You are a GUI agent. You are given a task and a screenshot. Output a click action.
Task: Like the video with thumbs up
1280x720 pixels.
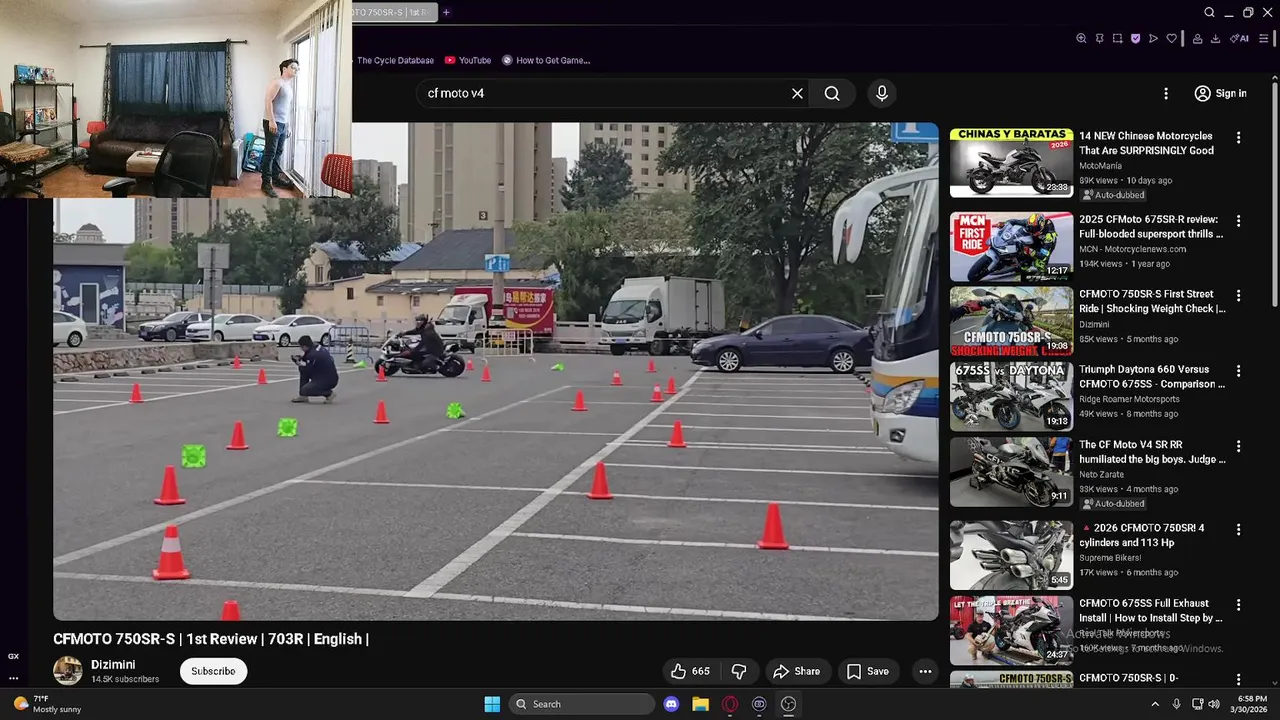point(690,671)
